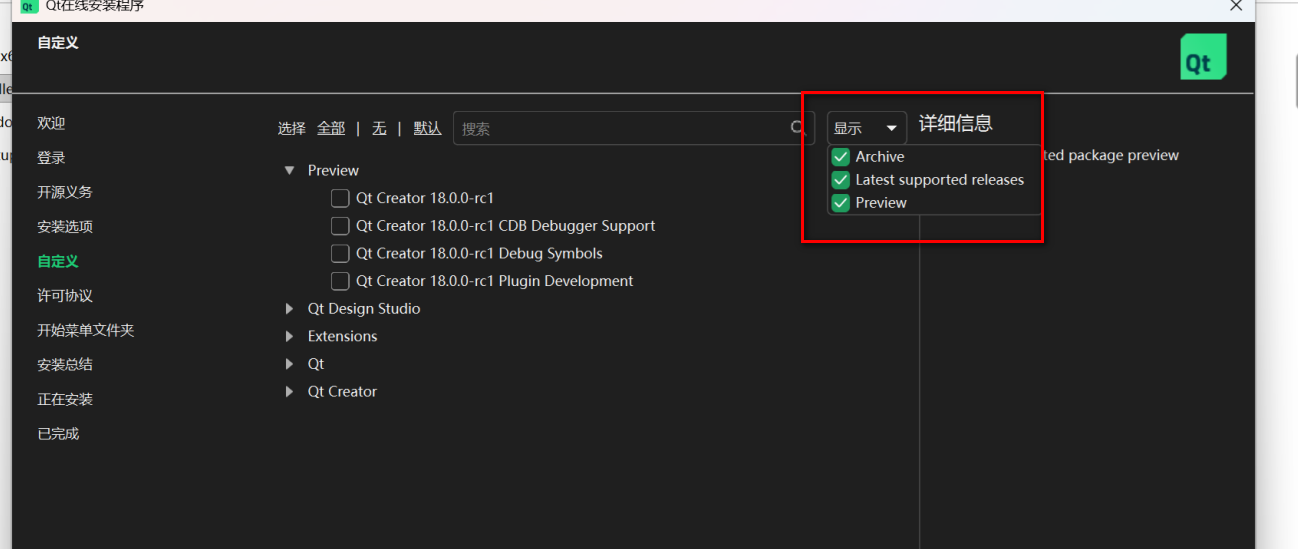Image resolution: width=1298 pixels, height=549 pixels.
Task: Go to the 已完成 step in sidebar
Action: (58, 434)
